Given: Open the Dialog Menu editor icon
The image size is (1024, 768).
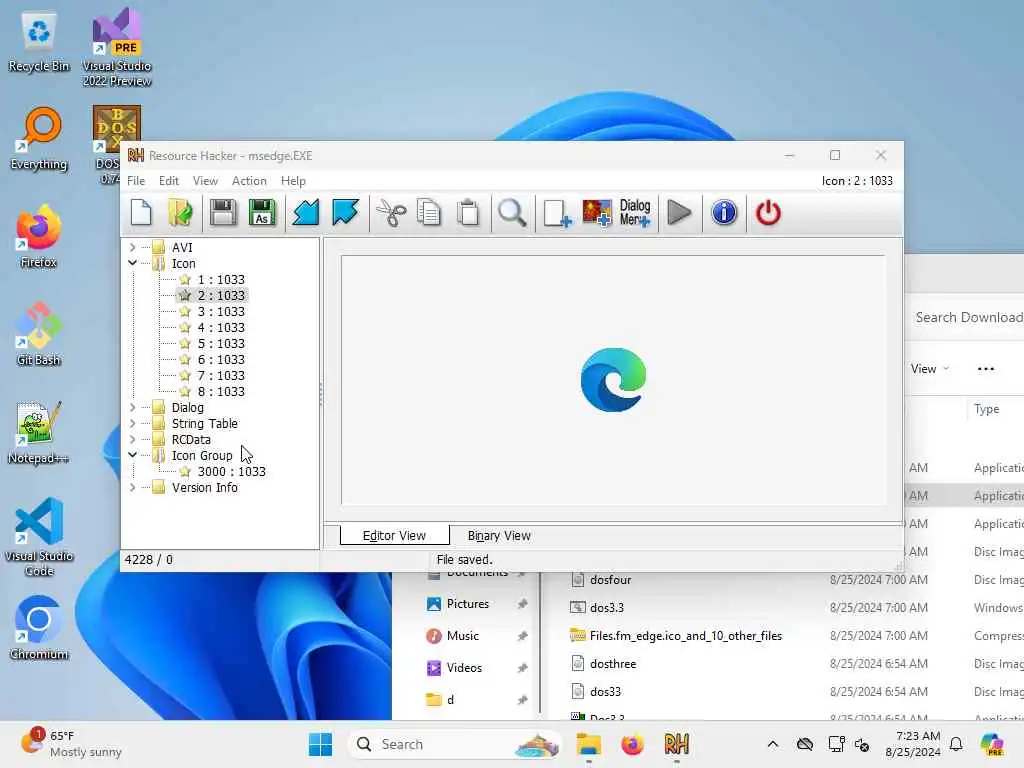Looking at the screenshot, I should [x=635, y=213].
